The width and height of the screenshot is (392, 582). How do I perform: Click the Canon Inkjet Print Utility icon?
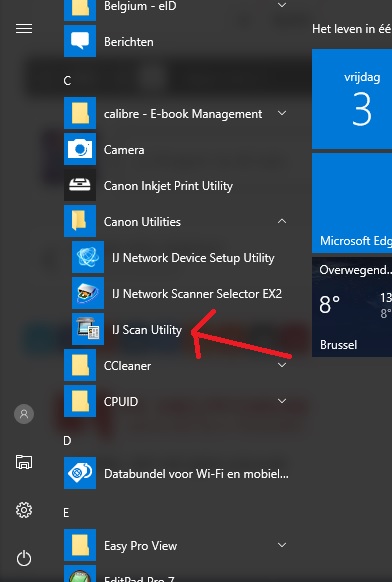[x=80, y=185]
